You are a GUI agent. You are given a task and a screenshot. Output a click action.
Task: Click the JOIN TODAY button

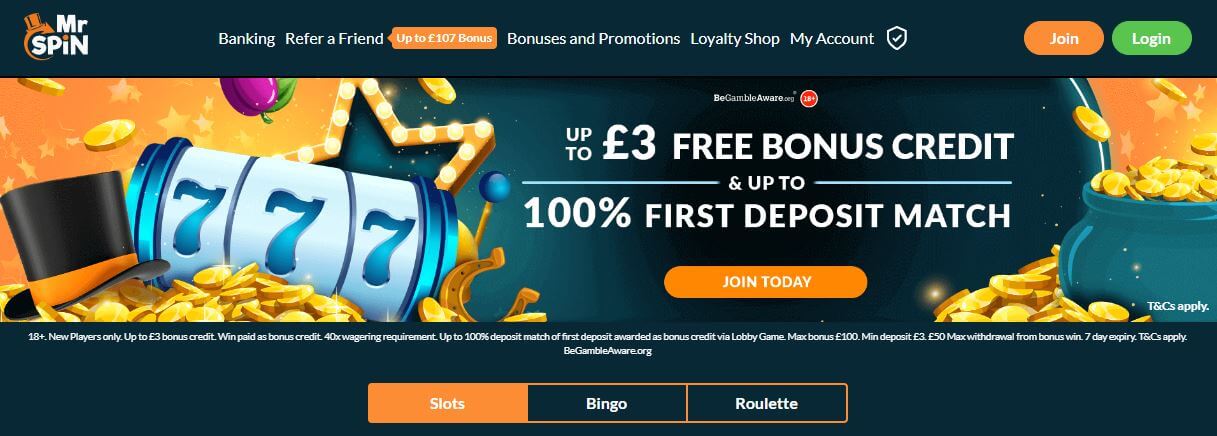point(766,282)
